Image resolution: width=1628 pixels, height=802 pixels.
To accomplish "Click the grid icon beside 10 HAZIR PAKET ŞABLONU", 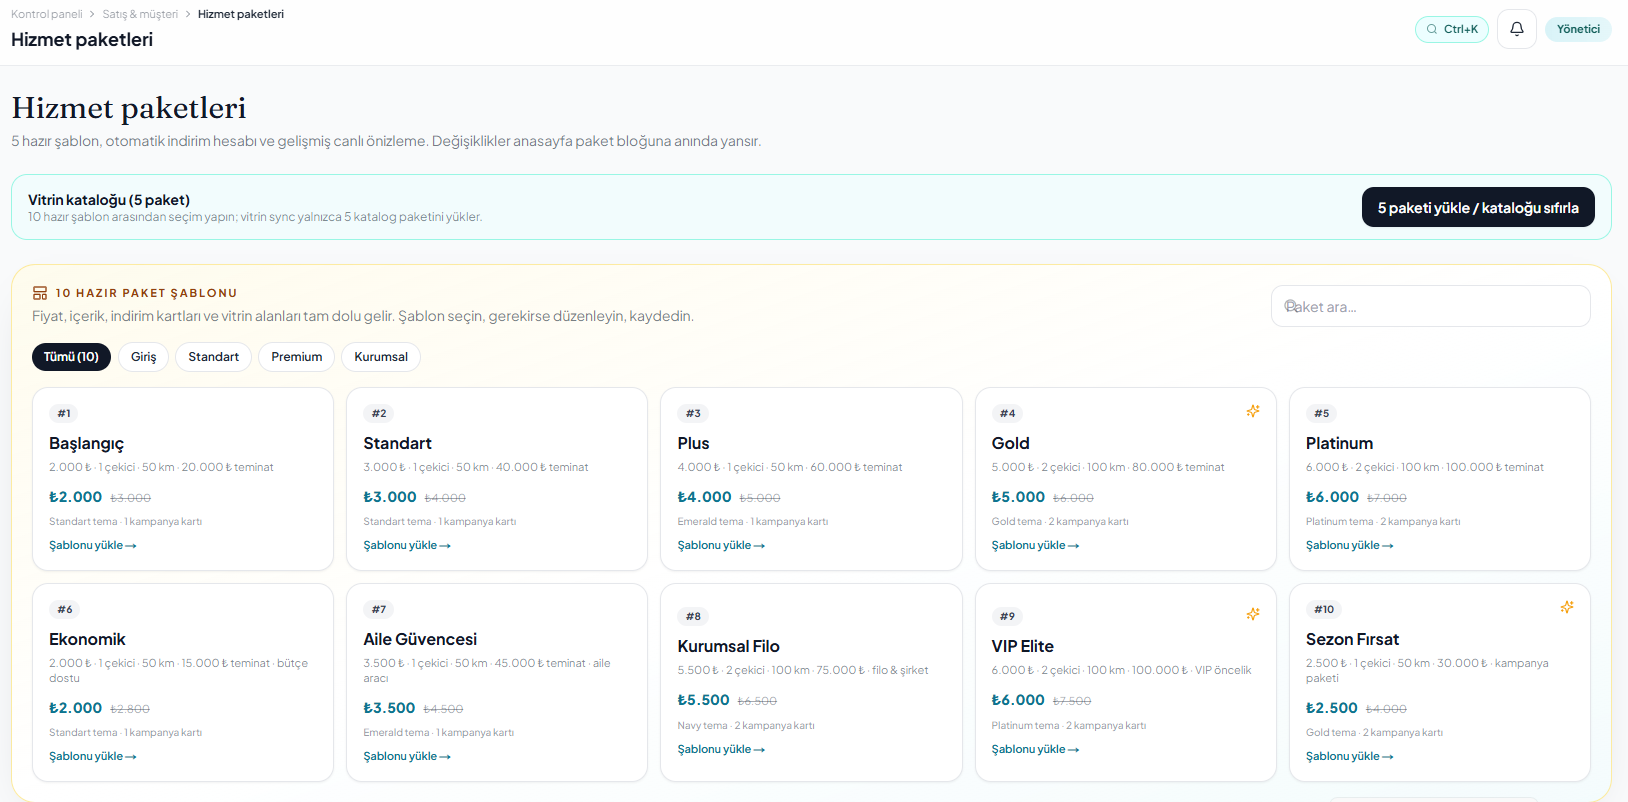I will 40,293.
